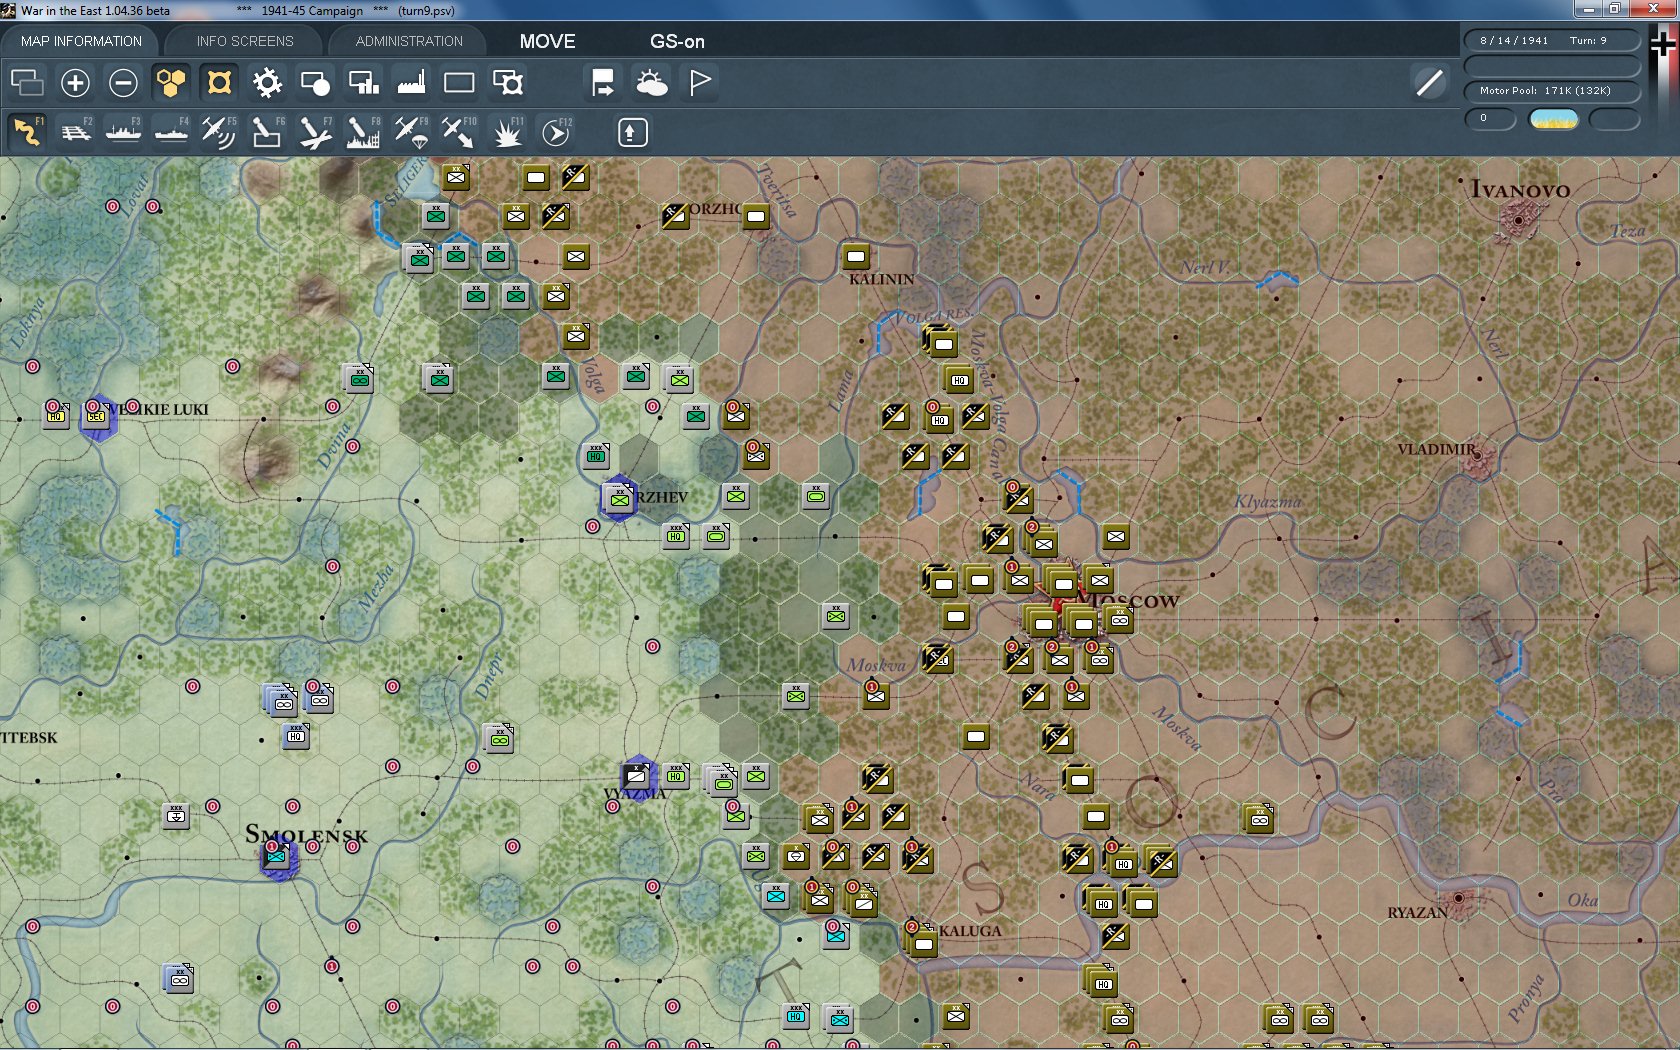Select F2 rail movement mode
Screen dimensions: 1680x1050
pyautogui.click(x=75, y=132)
